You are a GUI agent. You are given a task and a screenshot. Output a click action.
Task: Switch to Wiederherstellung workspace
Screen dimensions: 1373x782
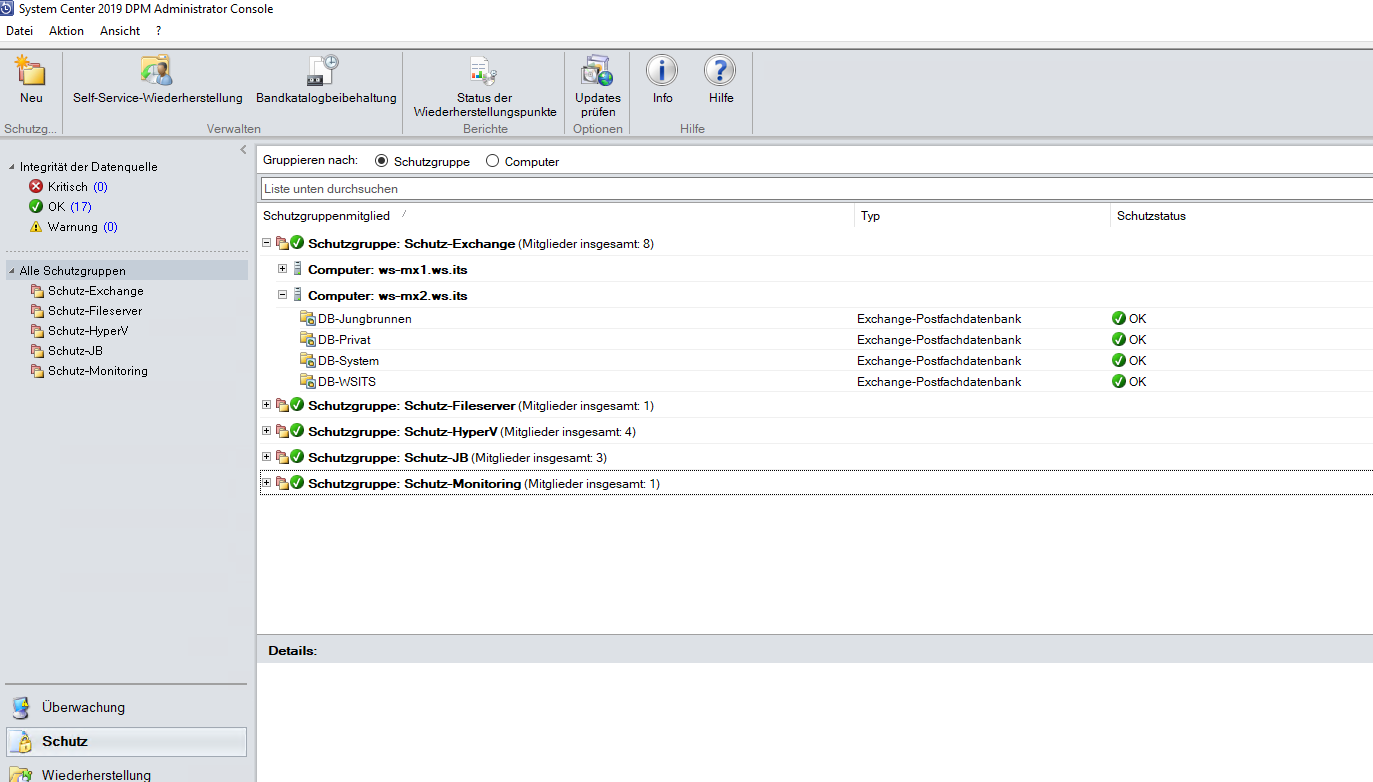click(x=126, y=772)
